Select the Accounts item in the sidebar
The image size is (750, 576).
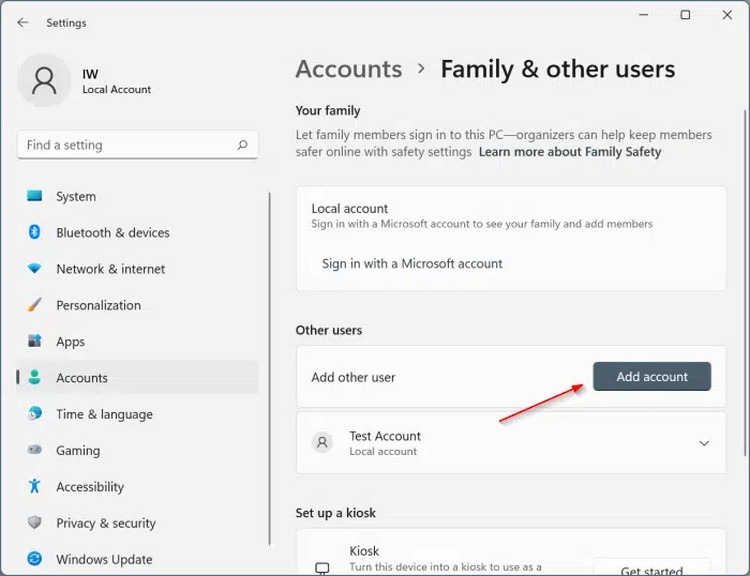point(82,378)
